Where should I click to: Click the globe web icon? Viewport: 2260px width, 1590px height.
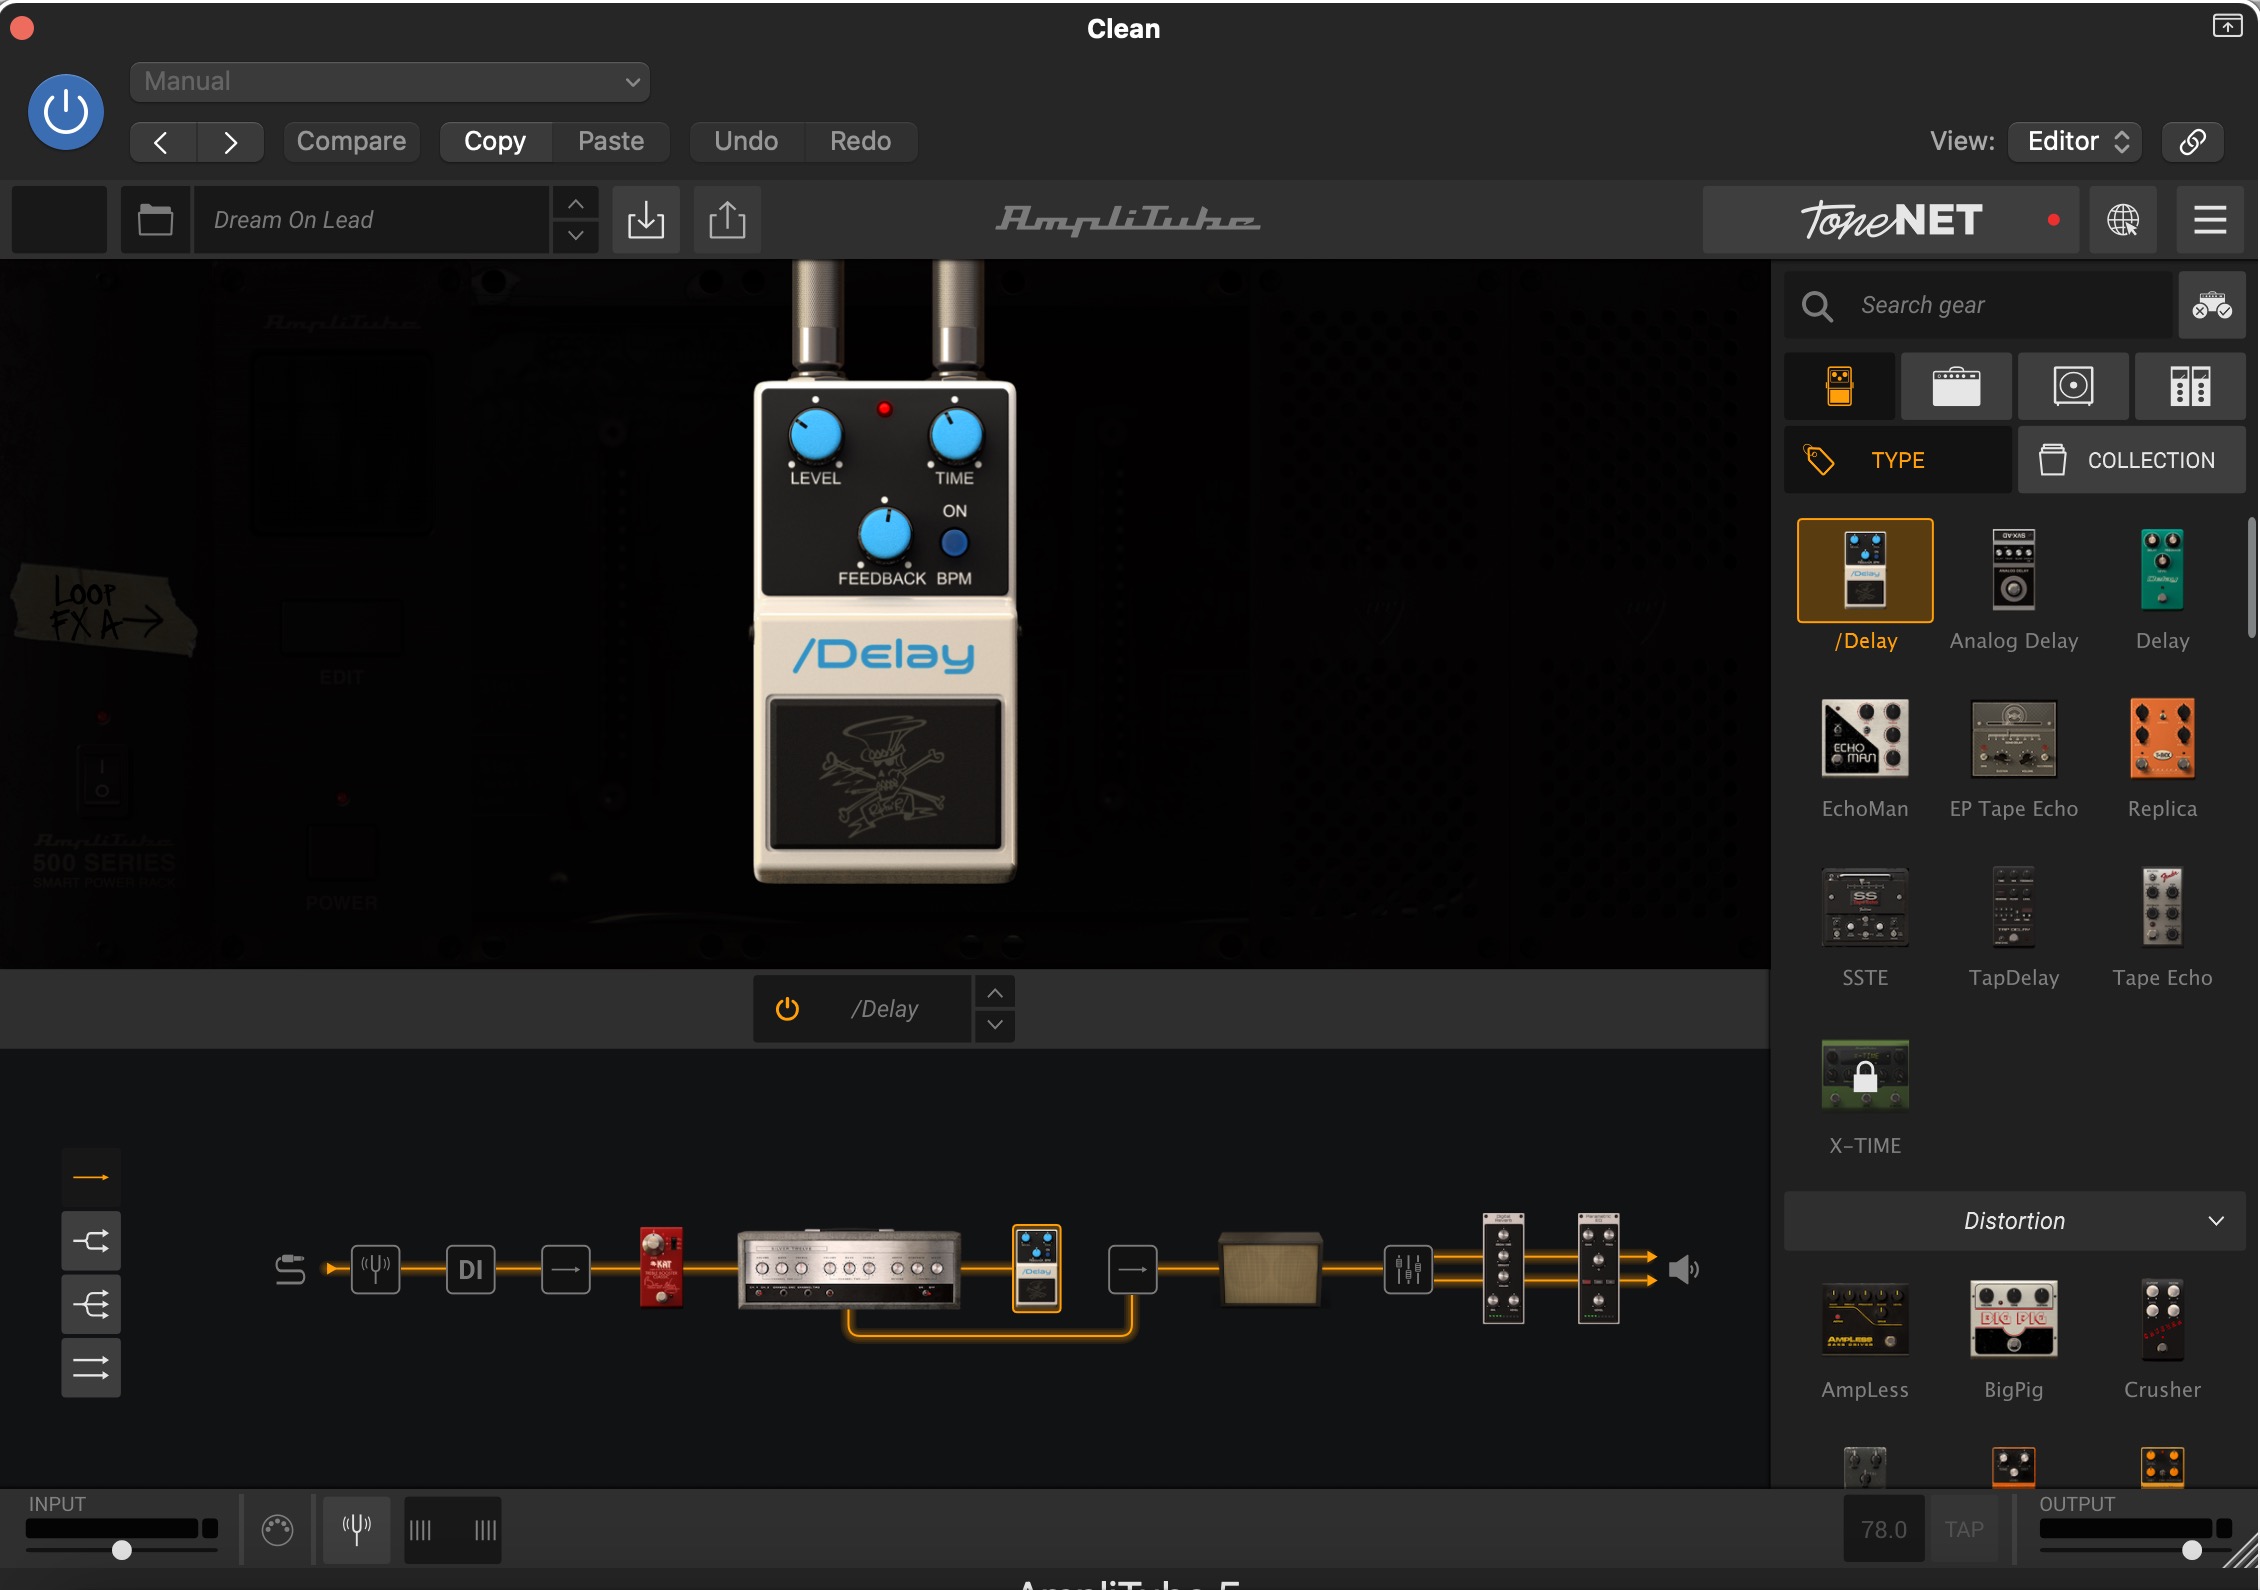[2123, 219]
